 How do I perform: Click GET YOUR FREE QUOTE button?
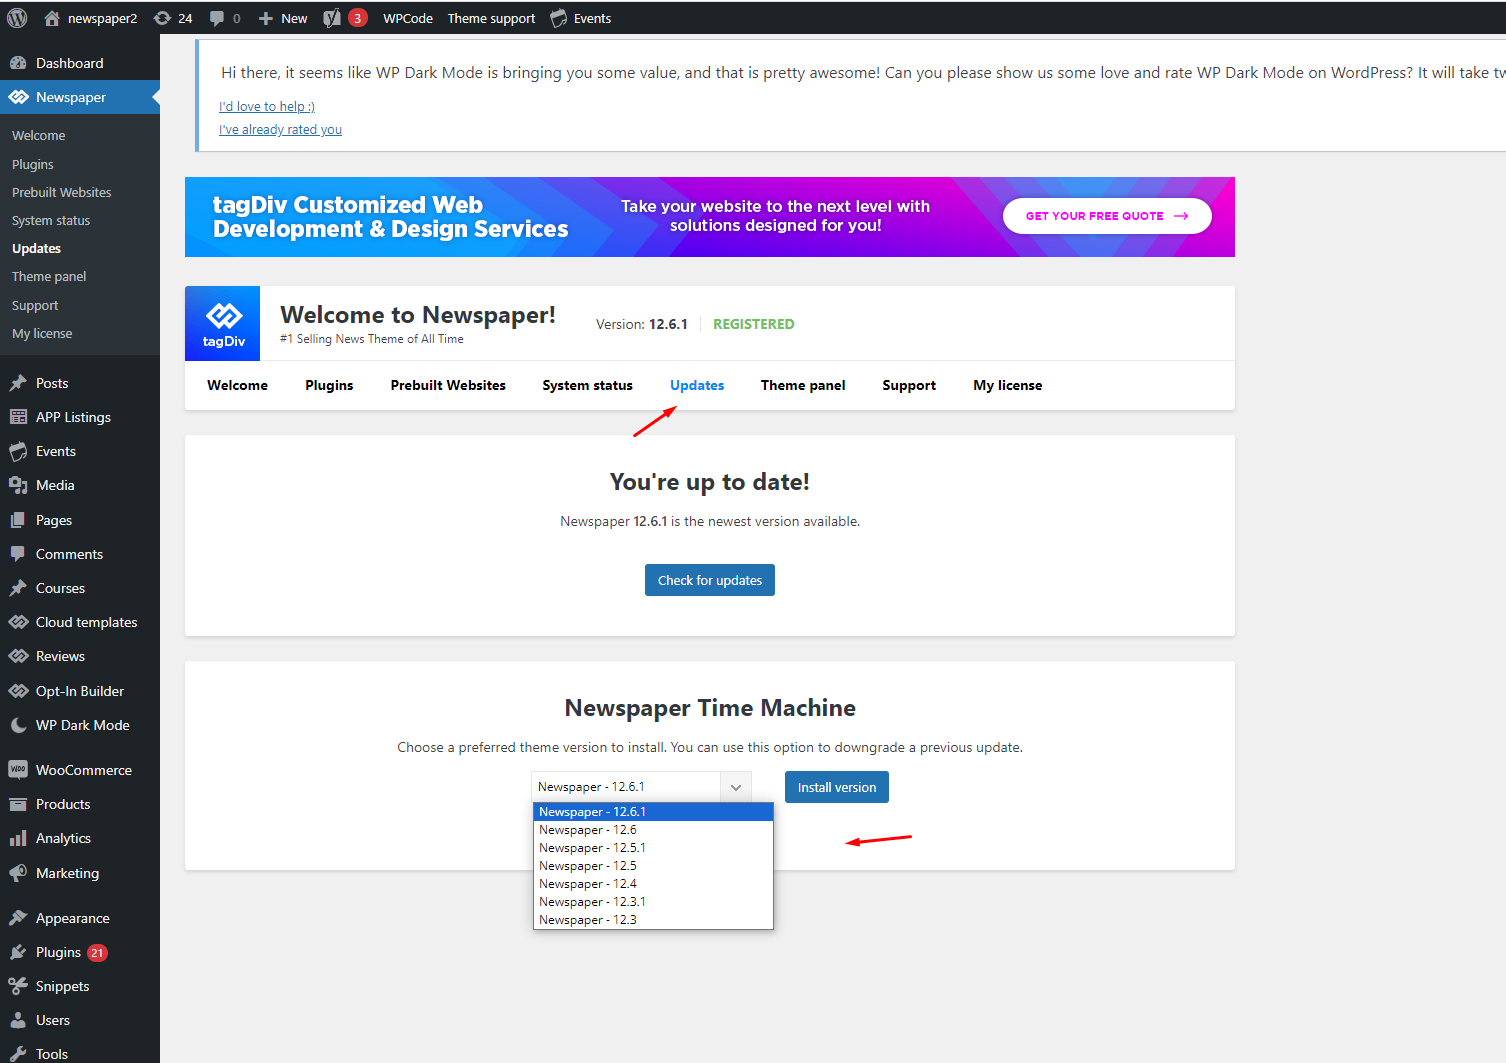pos(1107,216)
